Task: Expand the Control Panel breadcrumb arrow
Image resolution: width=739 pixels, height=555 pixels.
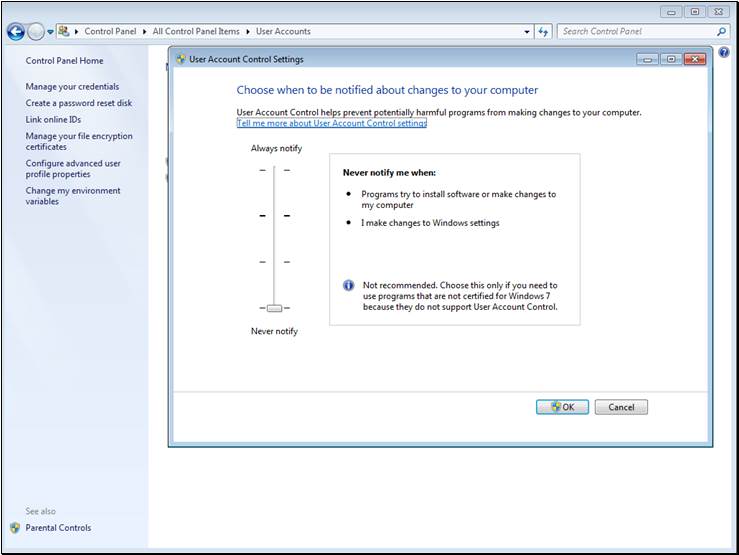Action: (144, 32)
